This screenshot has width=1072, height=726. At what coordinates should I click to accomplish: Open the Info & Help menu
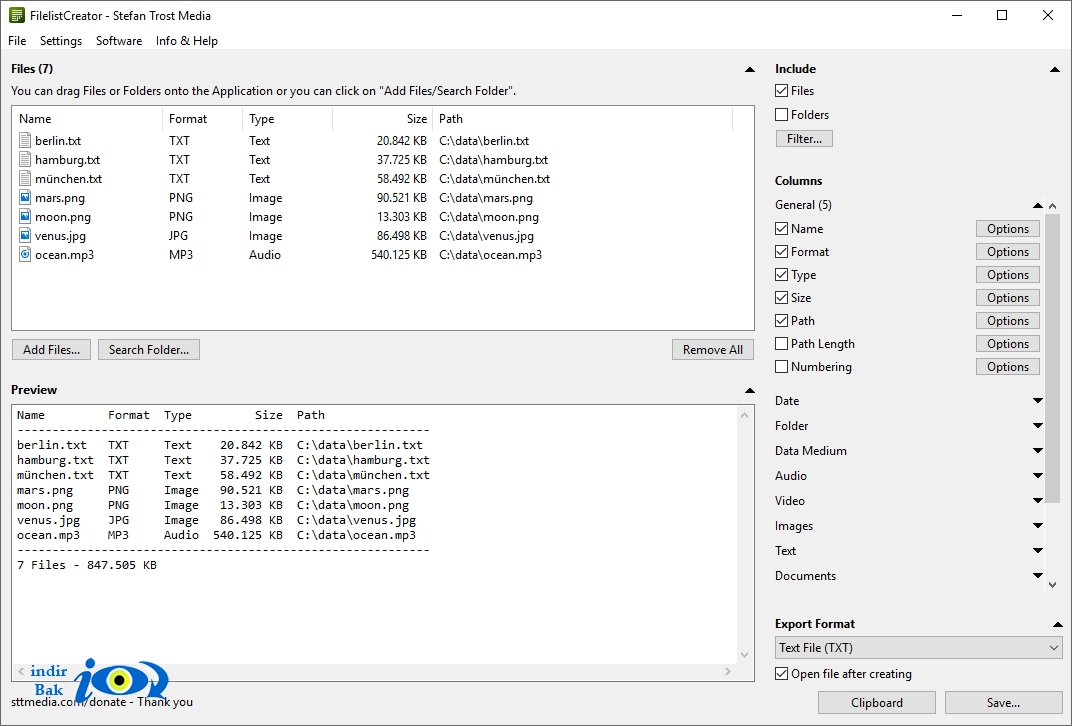(x=187, y=40)
